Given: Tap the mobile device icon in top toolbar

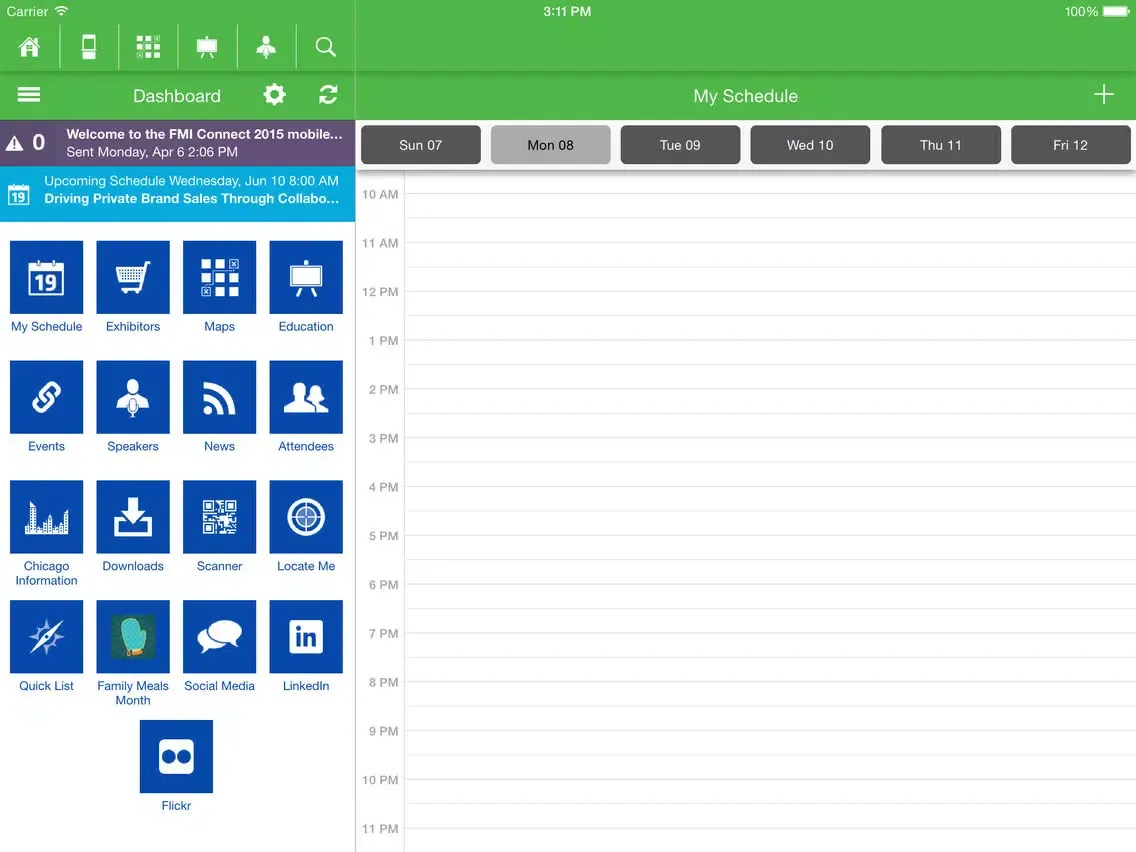Looking at the screenshot, I should tap(89, 47).
